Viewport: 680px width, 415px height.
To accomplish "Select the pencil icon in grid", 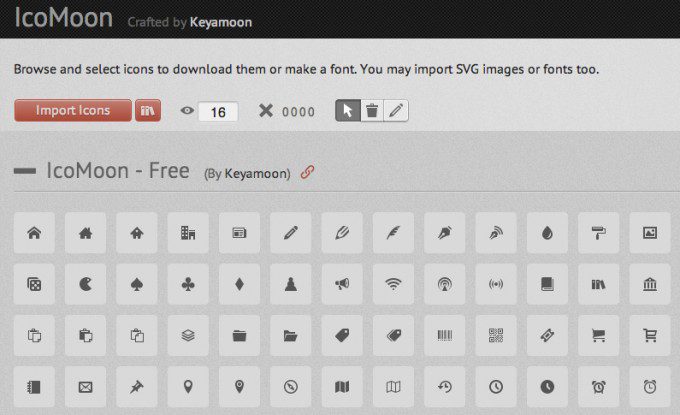I will pyautogui.click(x=291, y=233).
